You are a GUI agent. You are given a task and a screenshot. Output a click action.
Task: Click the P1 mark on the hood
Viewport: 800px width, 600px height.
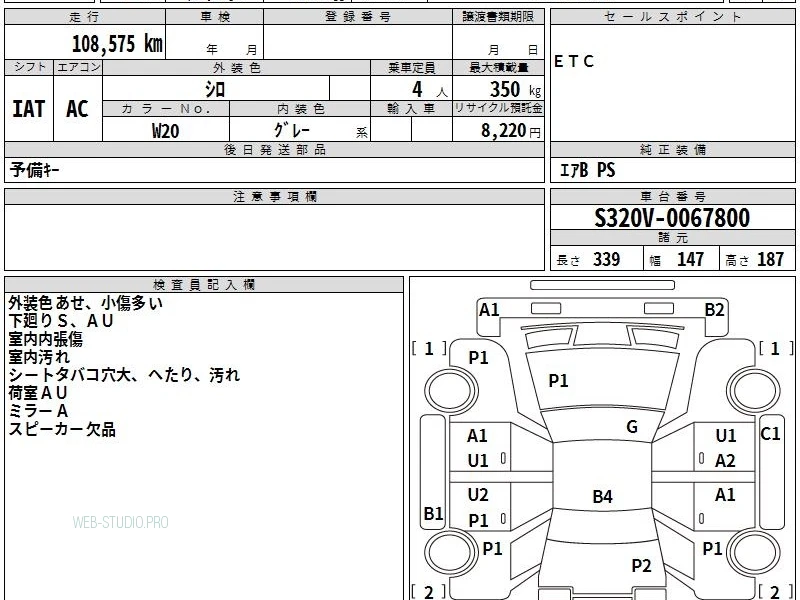click(558, 381)
